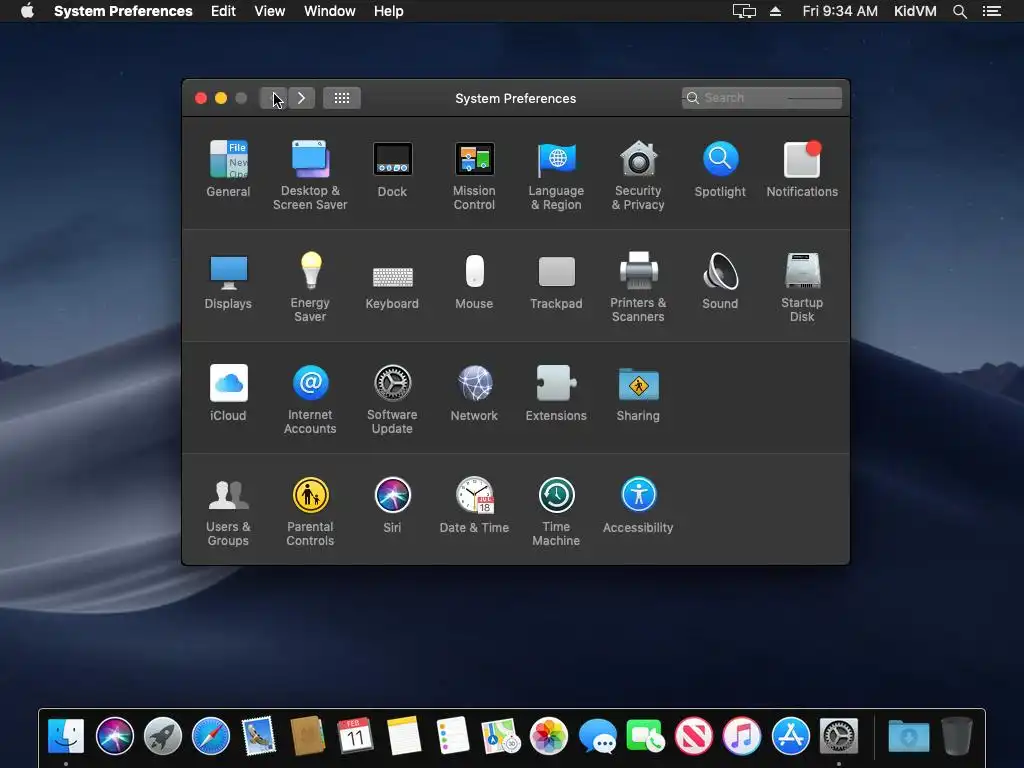1024x768 pixels.
Task: Open the iCloud preferences pane
Action: [x=228, y=392]
